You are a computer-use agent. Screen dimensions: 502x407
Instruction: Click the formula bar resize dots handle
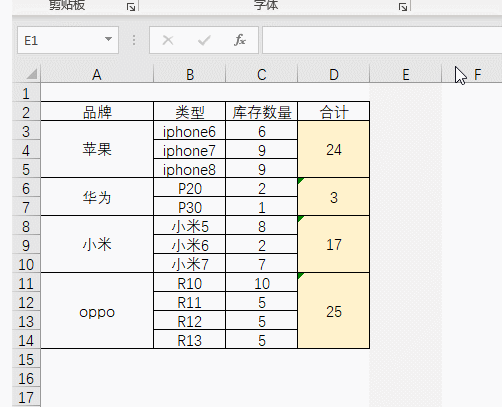(134, 40)
